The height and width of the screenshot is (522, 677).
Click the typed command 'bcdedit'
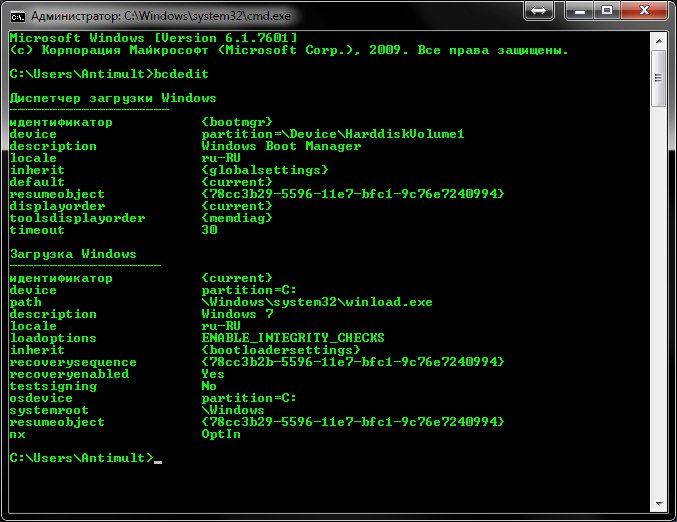(x=181, y=74)
